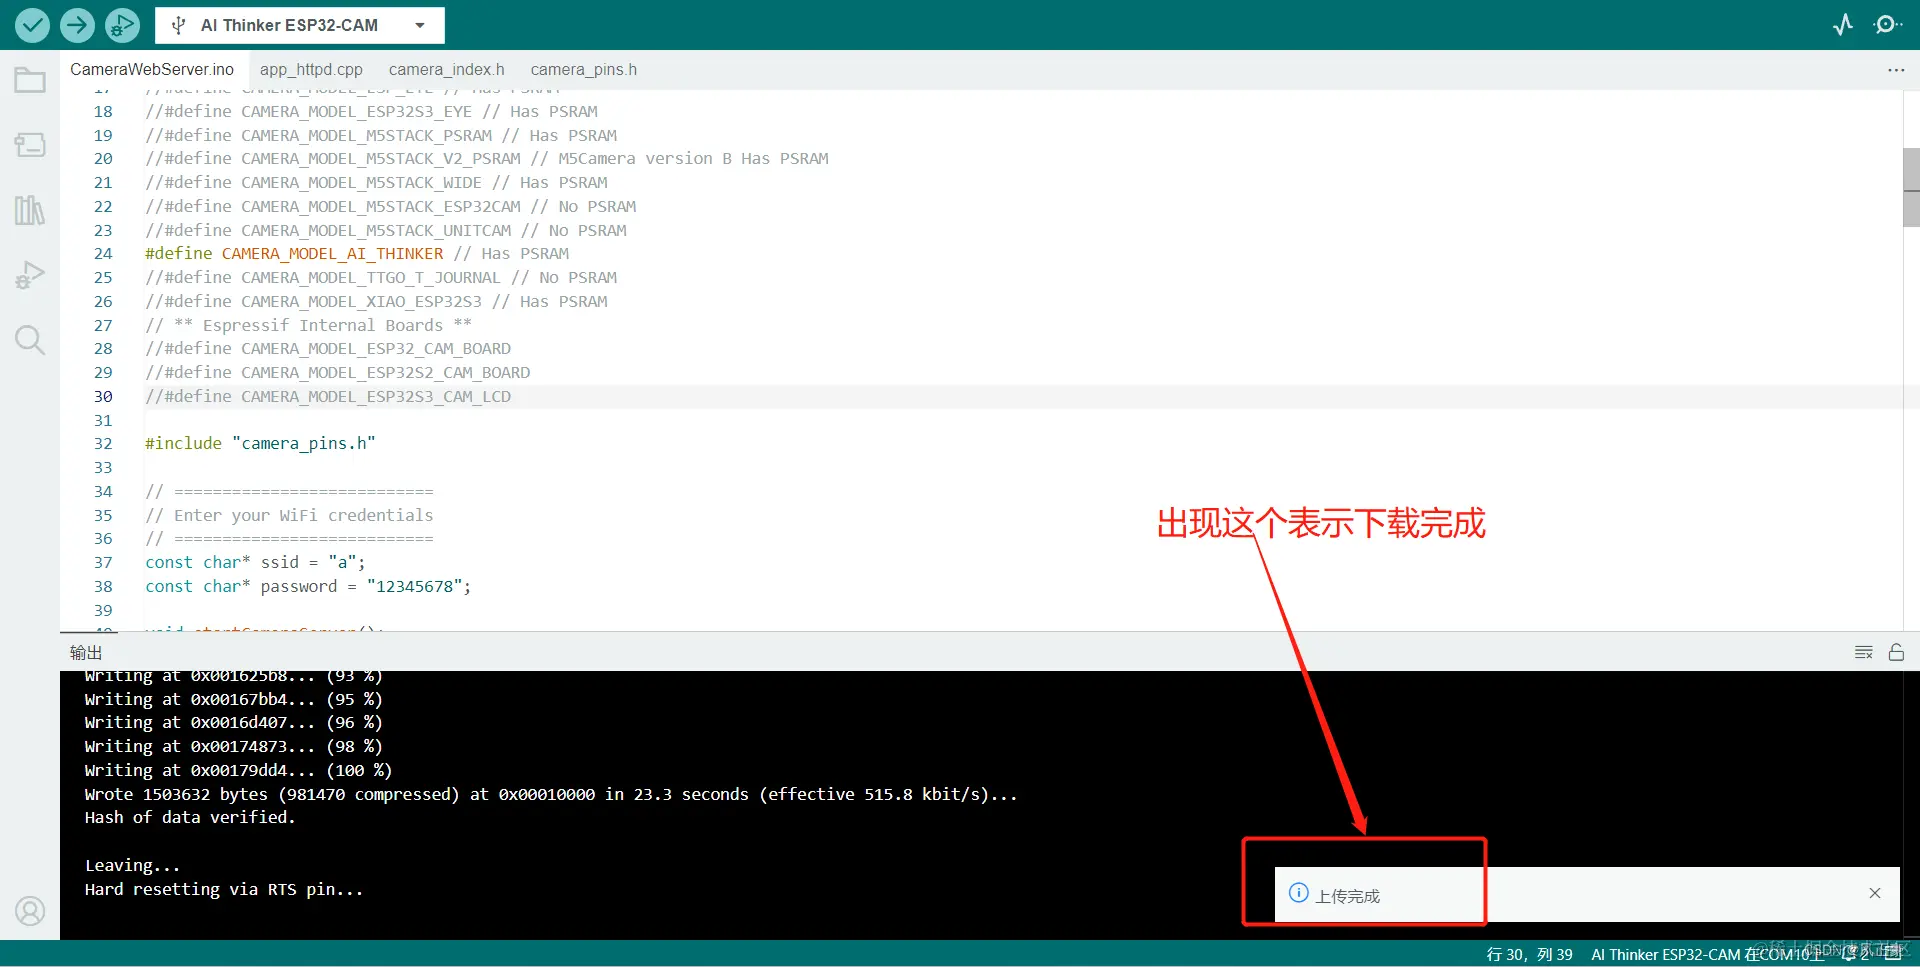
Task: Click "Writing at 0x00179dd4... (100 %)" line
Action: [238, 770]
